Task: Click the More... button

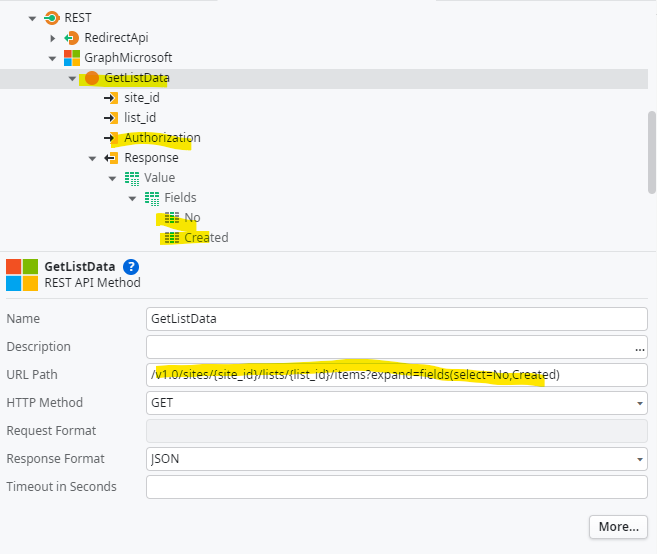Action: (x=618, y=527)
